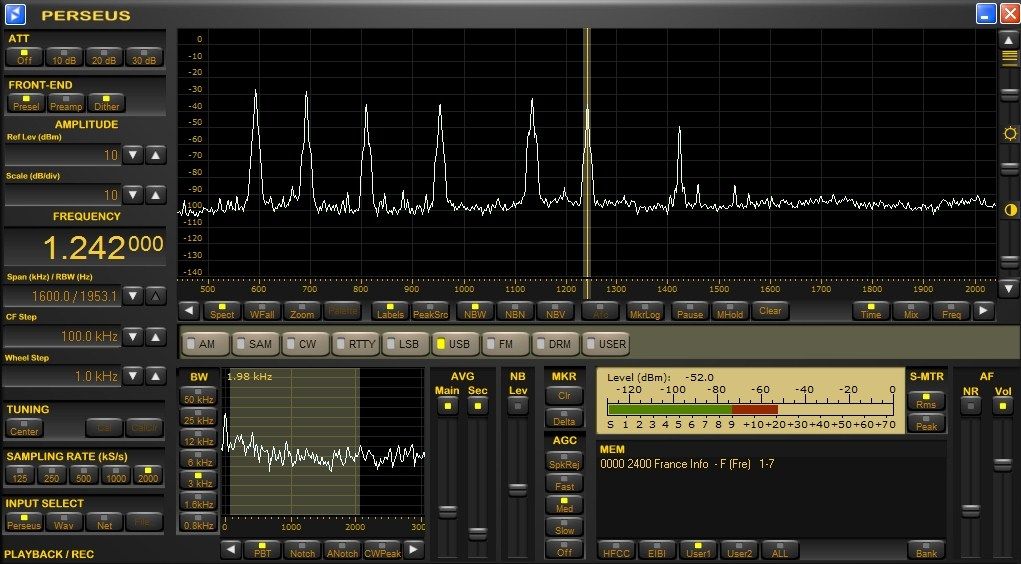Toggle Dither in front-end
The width and height of the screenshot is (1021, 564).
pos(106,104)
